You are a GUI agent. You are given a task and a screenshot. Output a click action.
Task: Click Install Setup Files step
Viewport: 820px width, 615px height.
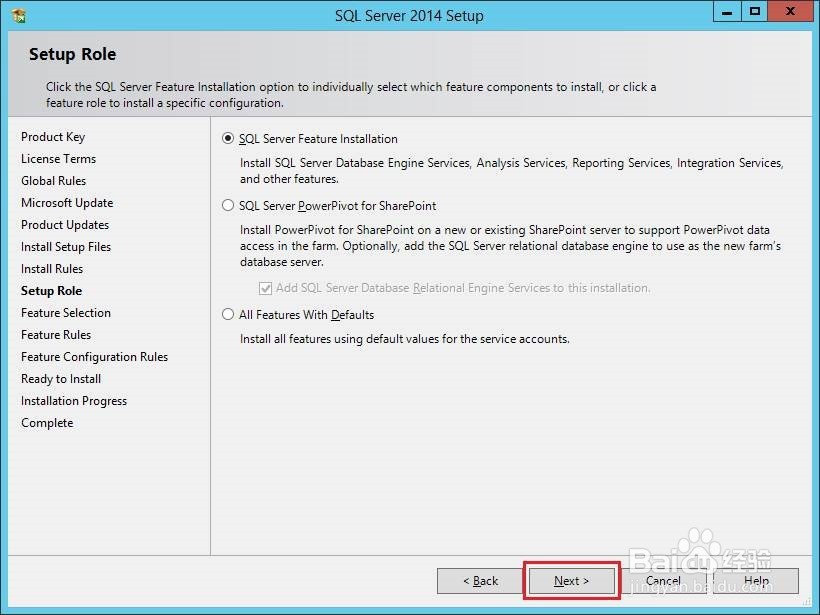pyautogui.click(x=66, y=247)
